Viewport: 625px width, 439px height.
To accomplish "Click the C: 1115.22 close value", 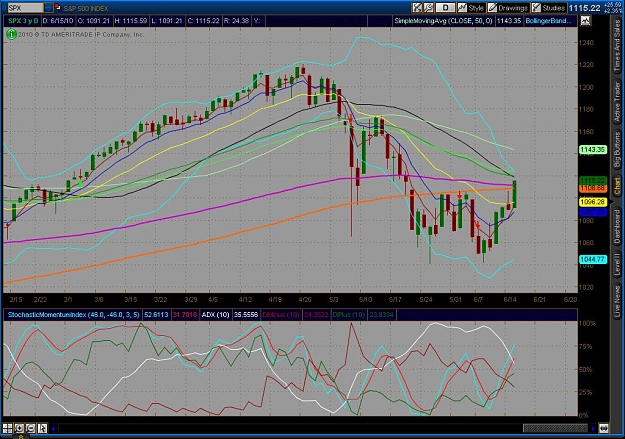I will [x=203, y=21].
